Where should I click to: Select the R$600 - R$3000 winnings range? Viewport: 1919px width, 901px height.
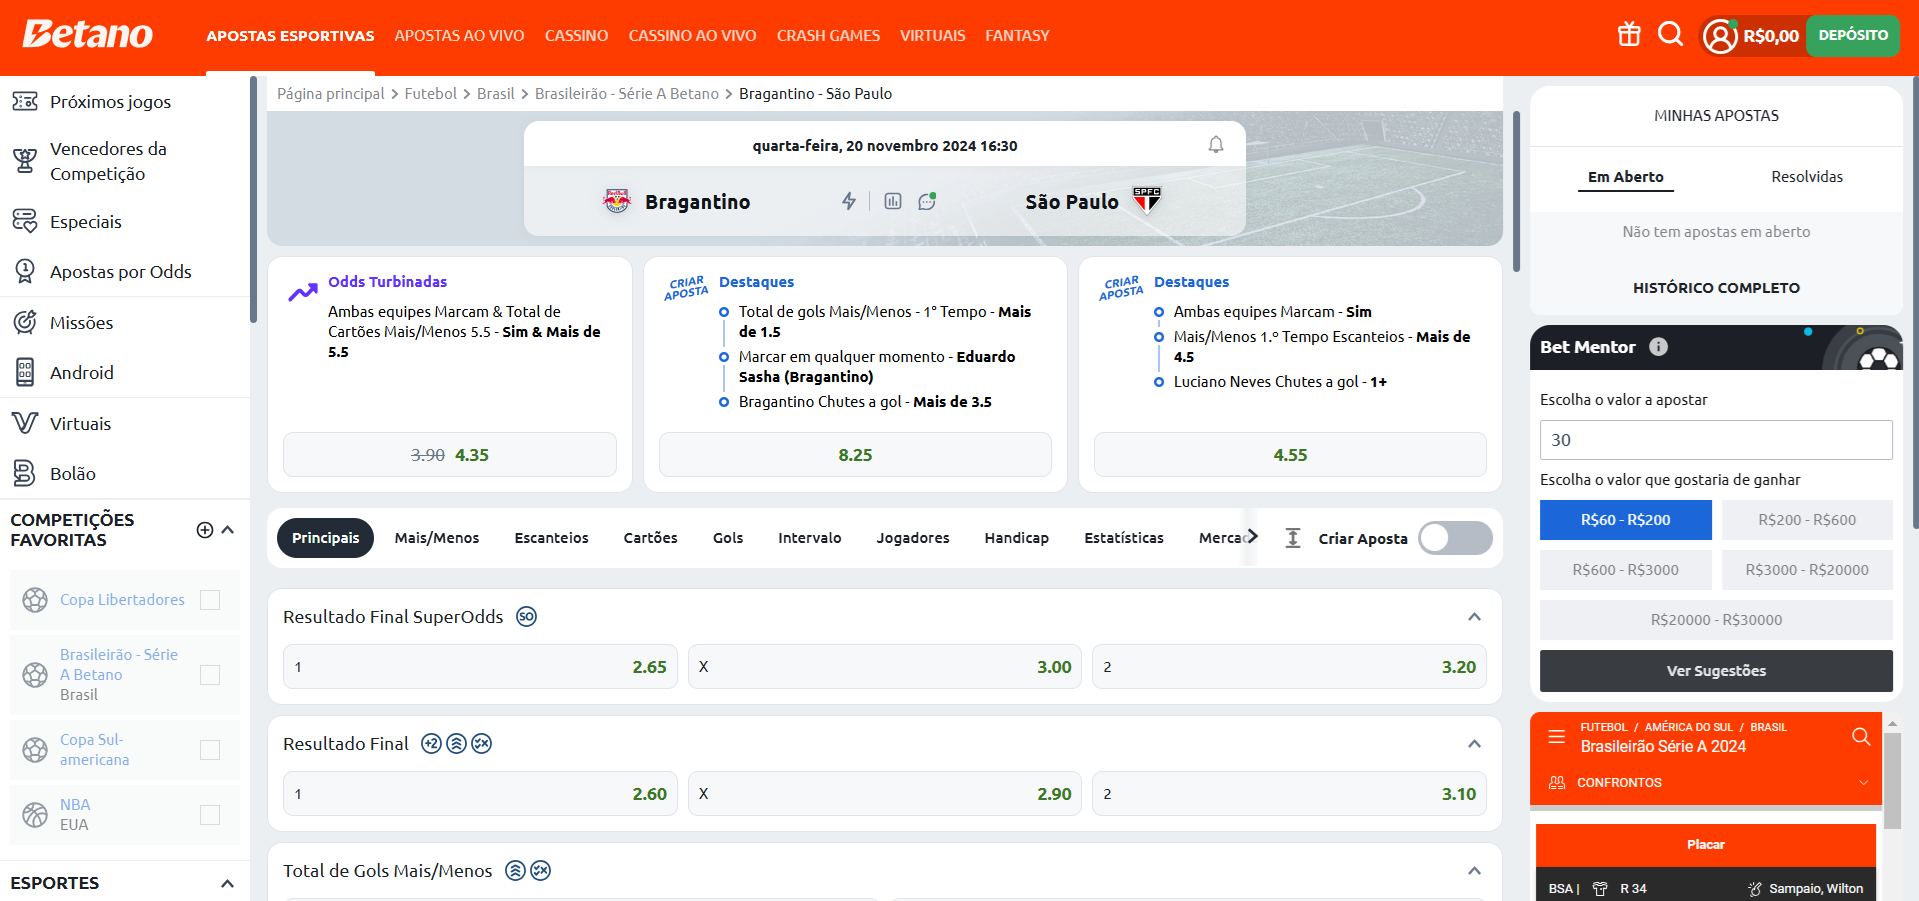[1625, 570]
